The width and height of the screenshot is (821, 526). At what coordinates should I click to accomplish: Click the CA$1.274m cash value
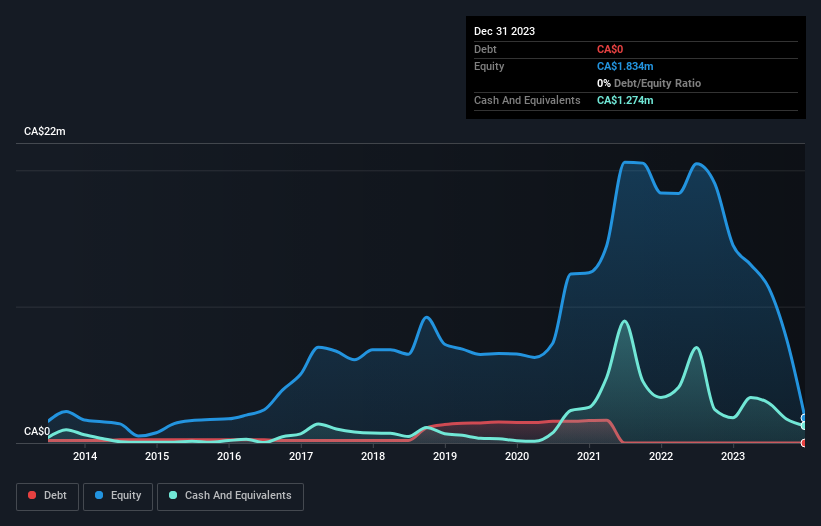[x=625, y=100]
